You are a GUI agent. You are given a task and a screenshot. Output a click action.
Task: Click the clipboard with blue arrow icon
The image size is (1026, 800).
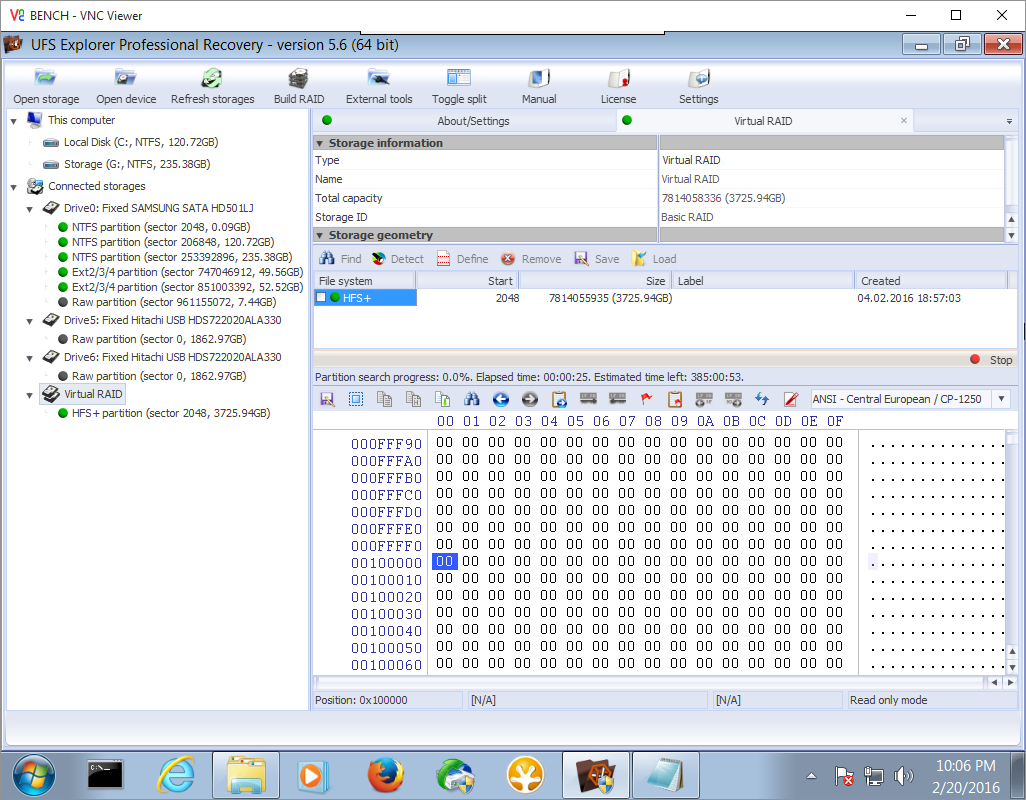pyautogui.click(x=559, y=399)
